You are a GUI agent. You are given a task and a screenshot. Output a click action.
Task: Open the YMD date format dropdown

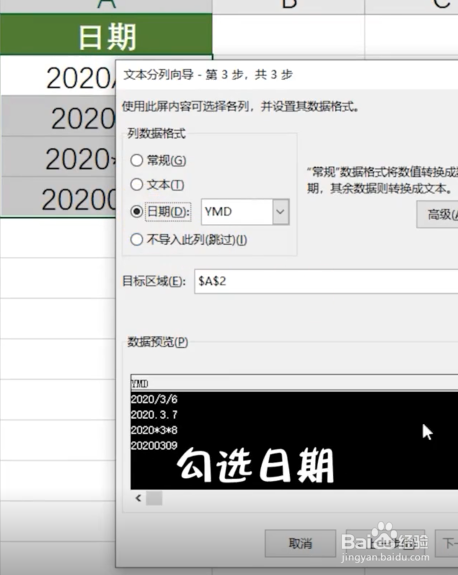coord(281,212)
